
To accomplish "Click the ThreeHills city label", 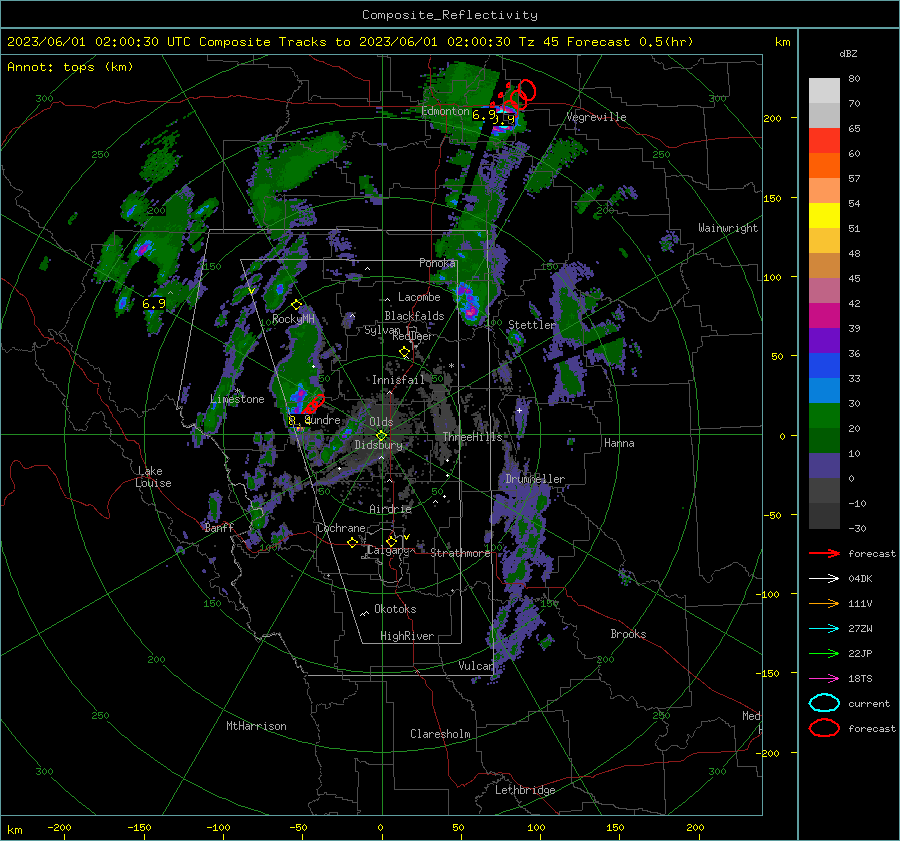I will coord(472,437).
